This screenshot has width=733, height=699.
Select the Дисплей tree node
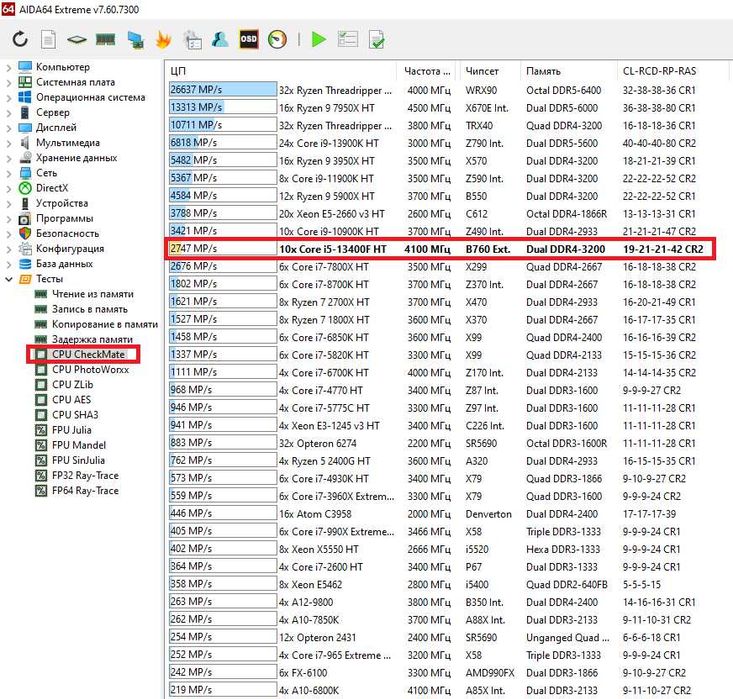[56, 128]
